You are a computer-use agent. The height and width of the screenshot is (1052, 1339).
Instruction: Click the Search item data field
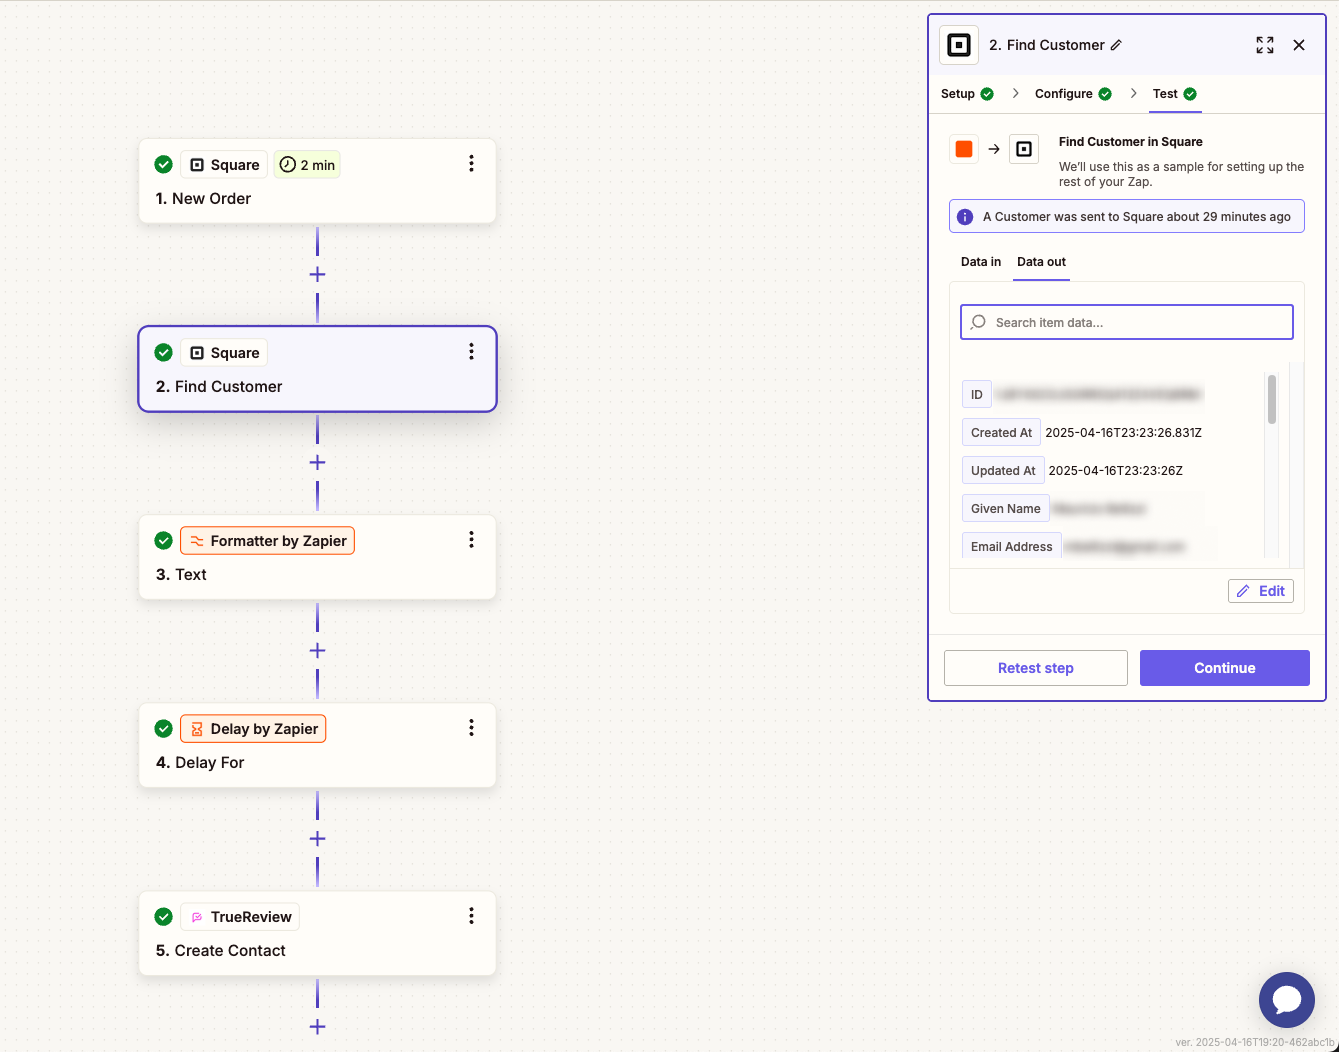tap(1127, 322)
